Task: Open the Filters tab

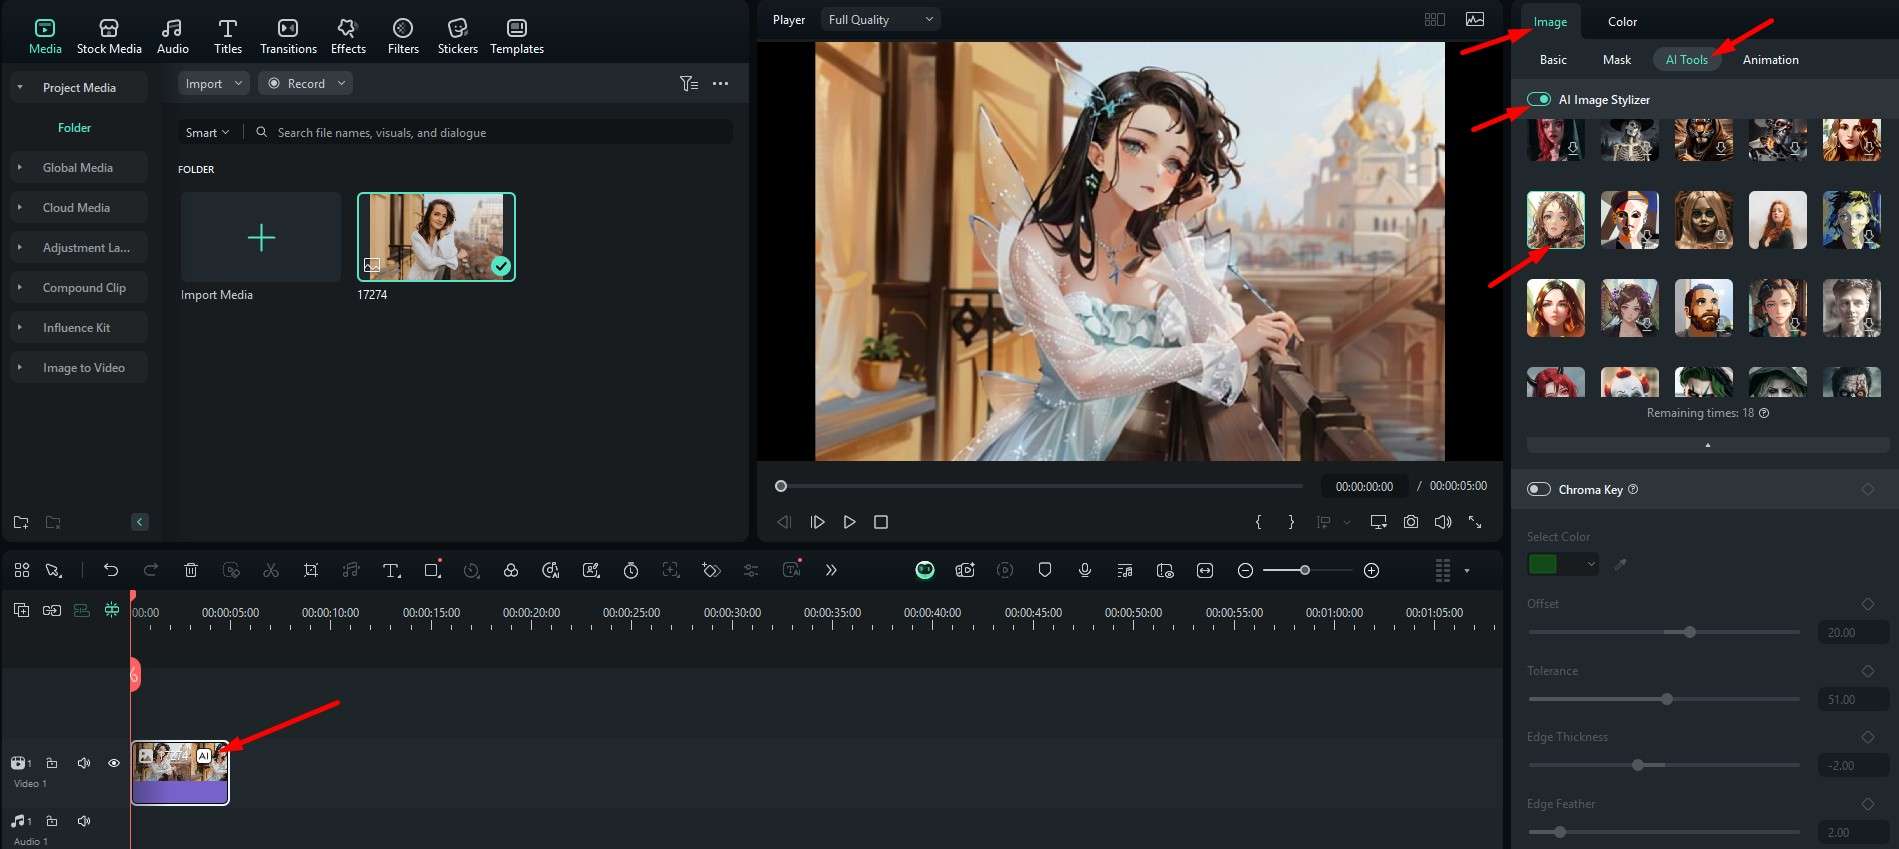Action: 403,36
